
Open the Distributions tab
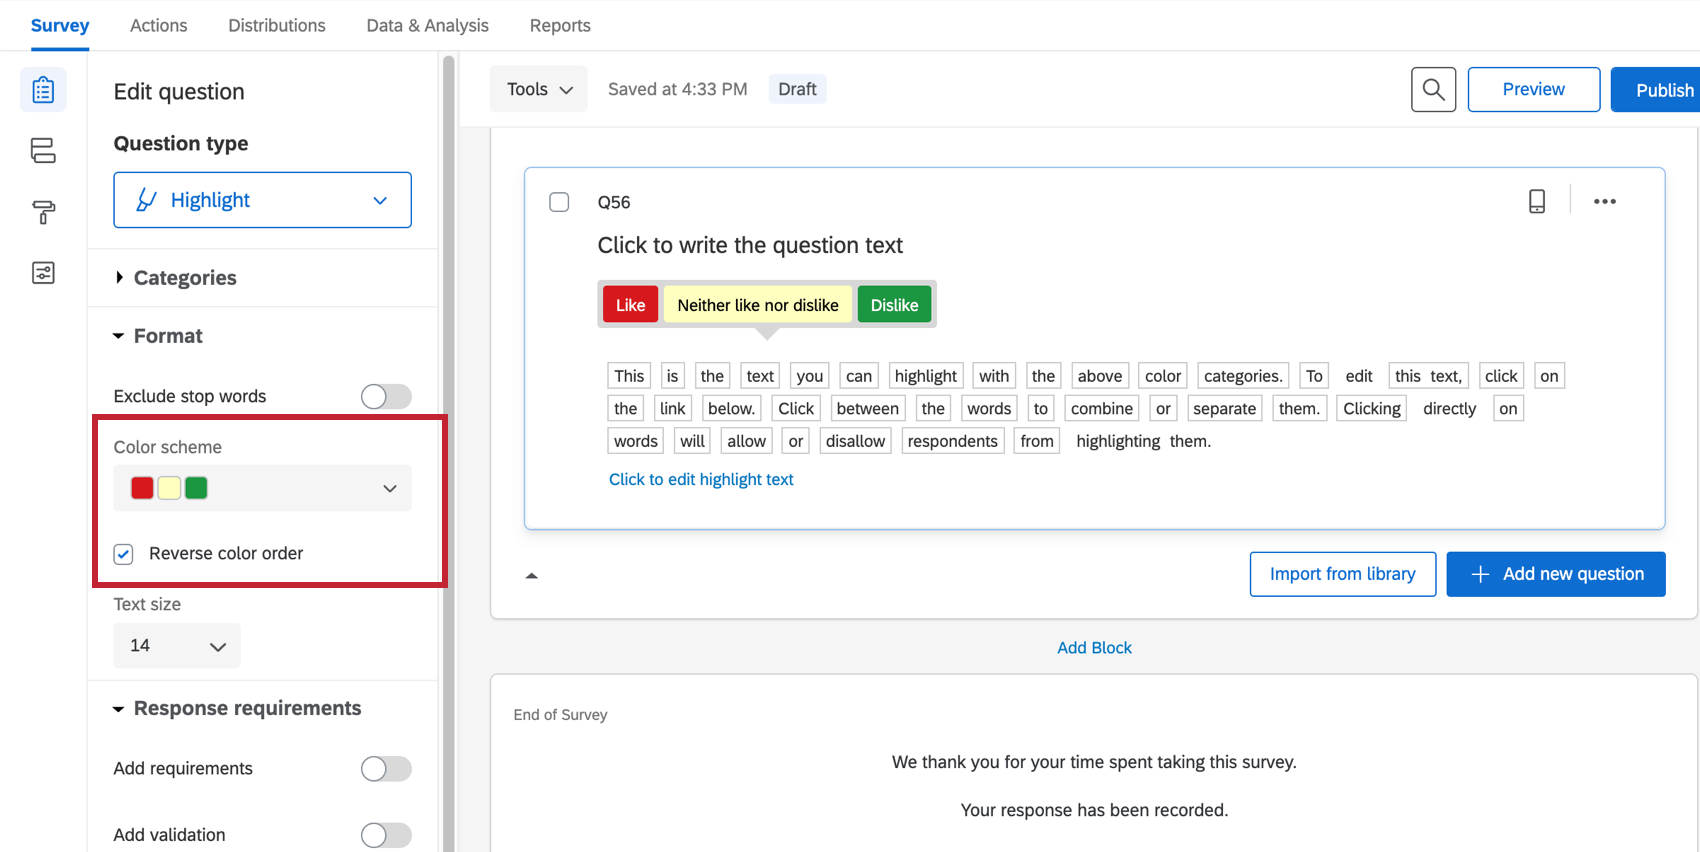277,25
